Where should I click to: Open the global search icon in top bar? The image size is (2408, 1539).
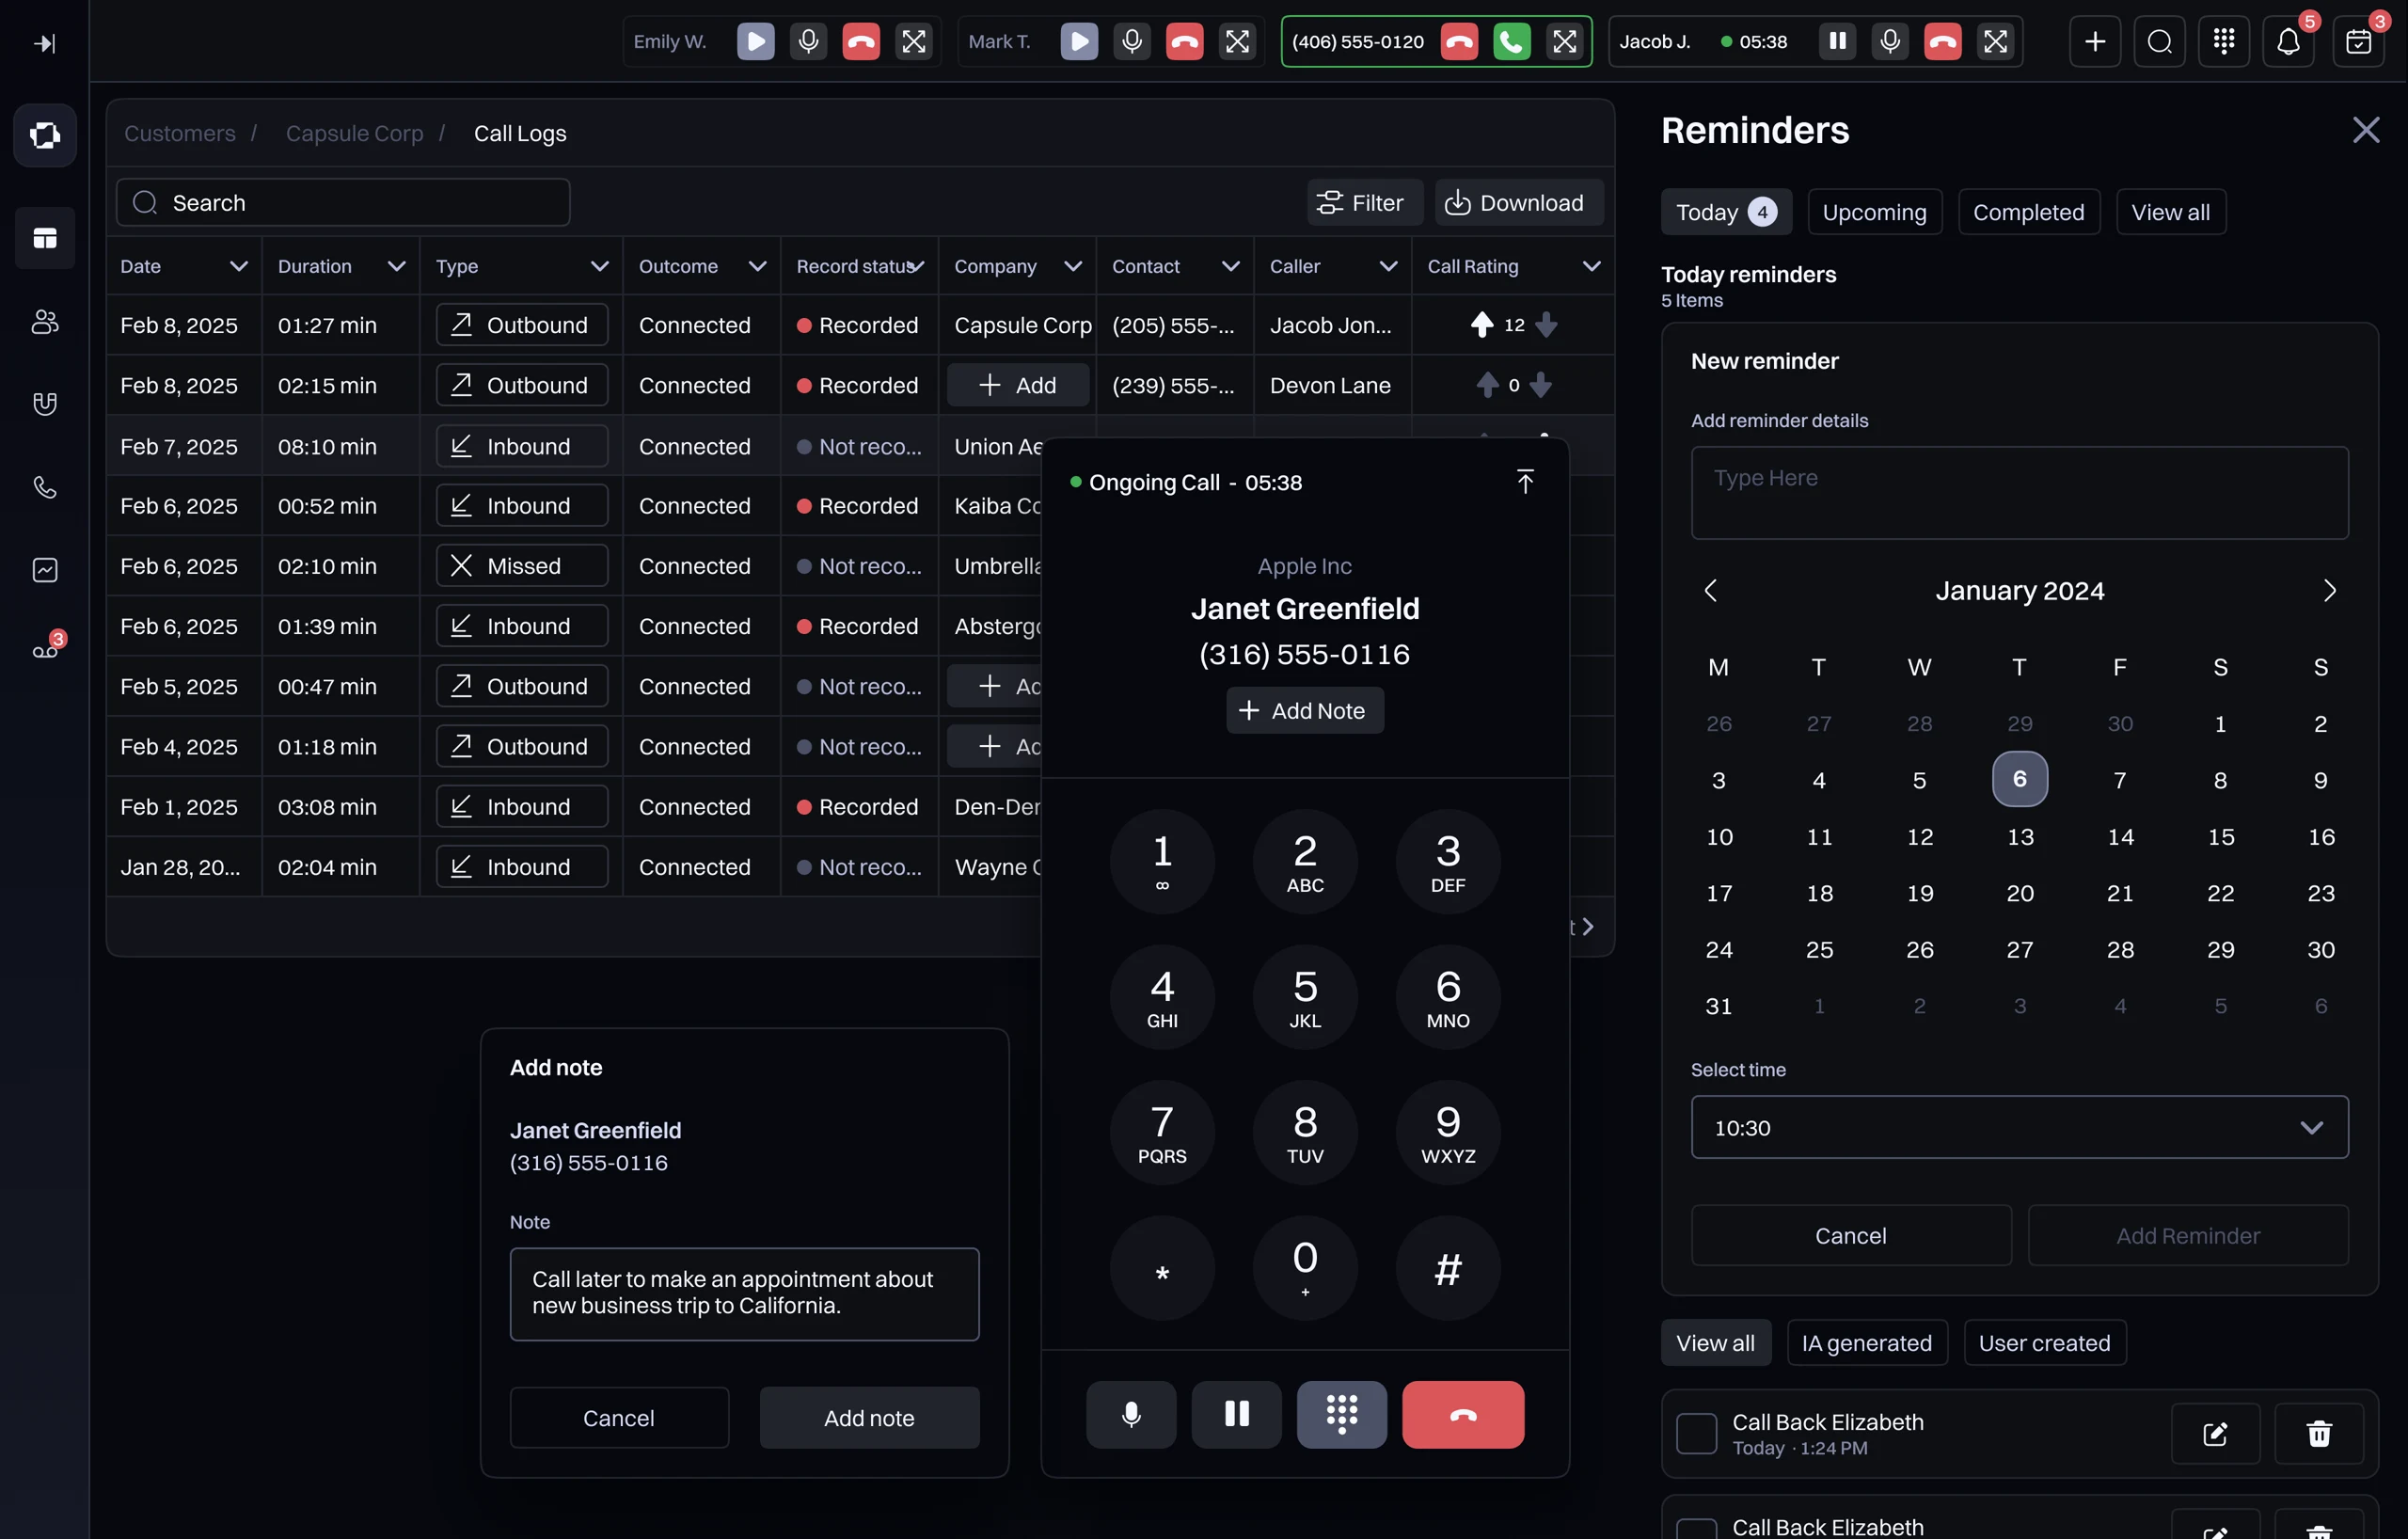[x=2159, y=41]
